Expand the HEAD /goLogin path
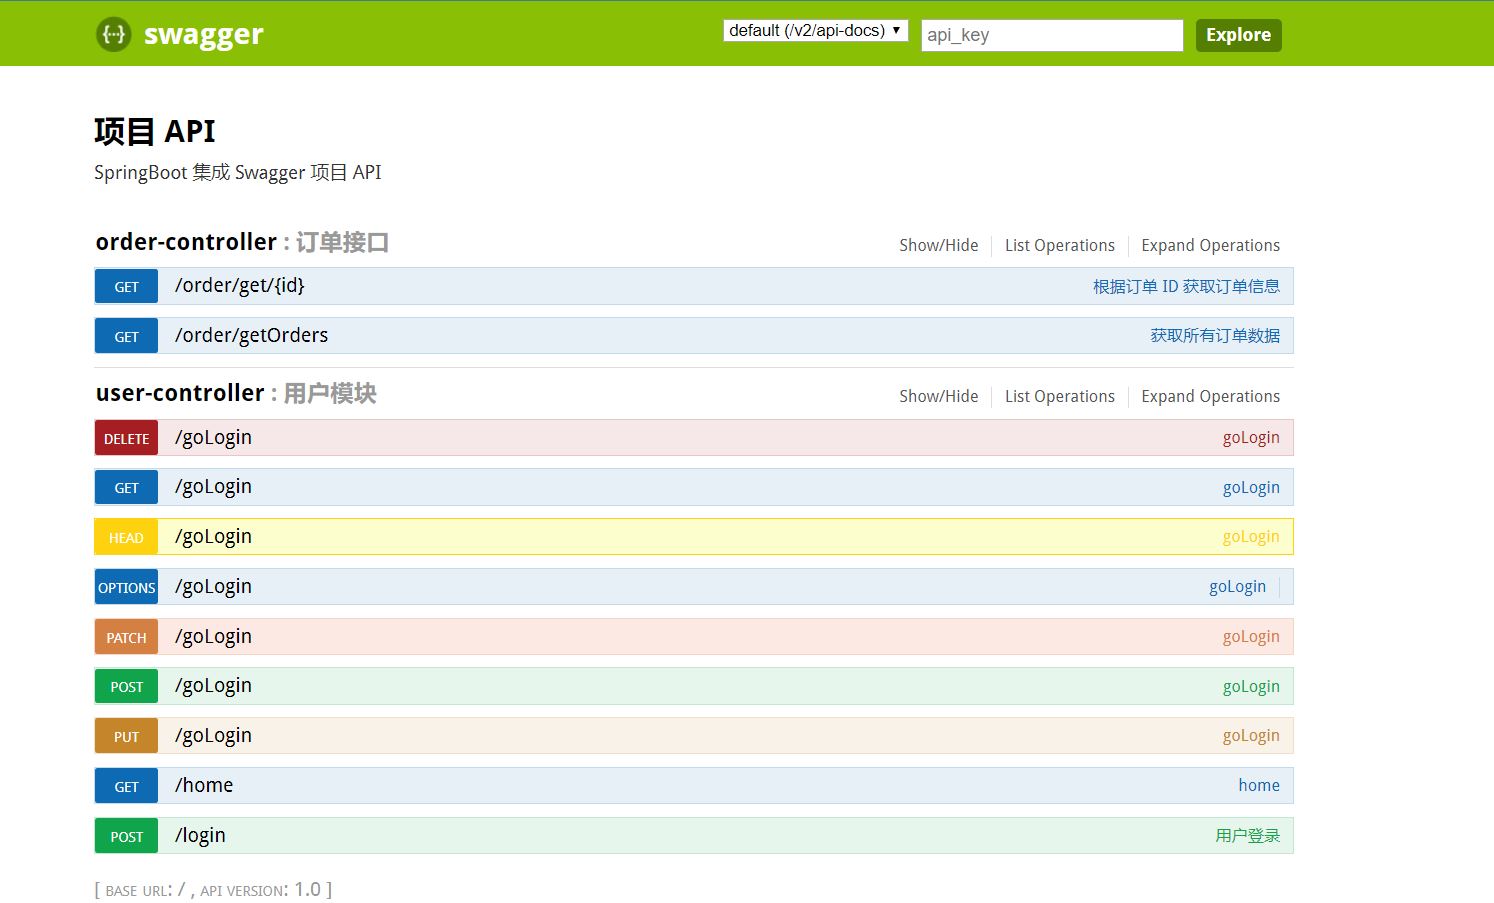The image size is (1494, 903). pyautogui.click(x=213, y=537)
